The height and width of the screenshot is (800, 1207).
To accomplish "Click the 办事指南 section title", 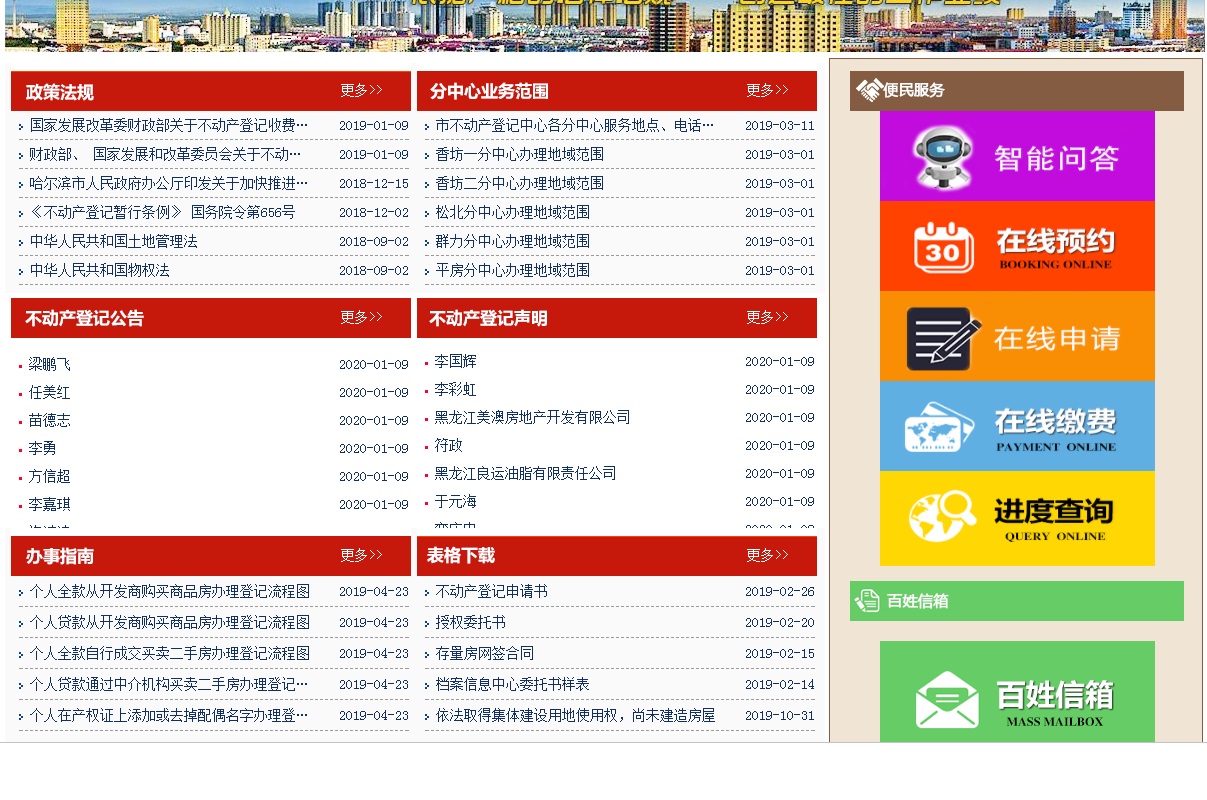I will tap(60, 556).
